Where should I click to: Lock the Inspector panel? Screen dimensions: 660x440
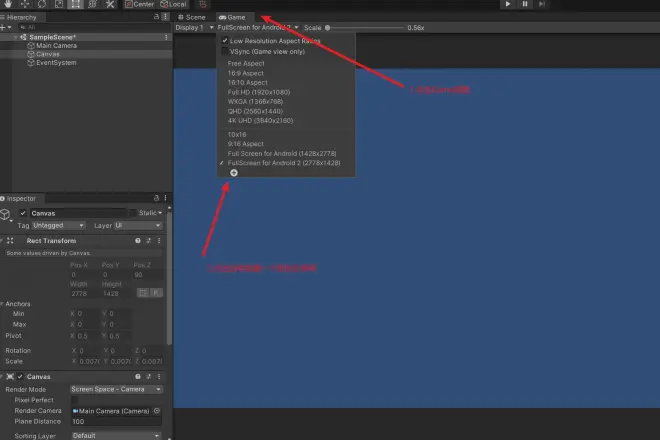click(156, 198)
